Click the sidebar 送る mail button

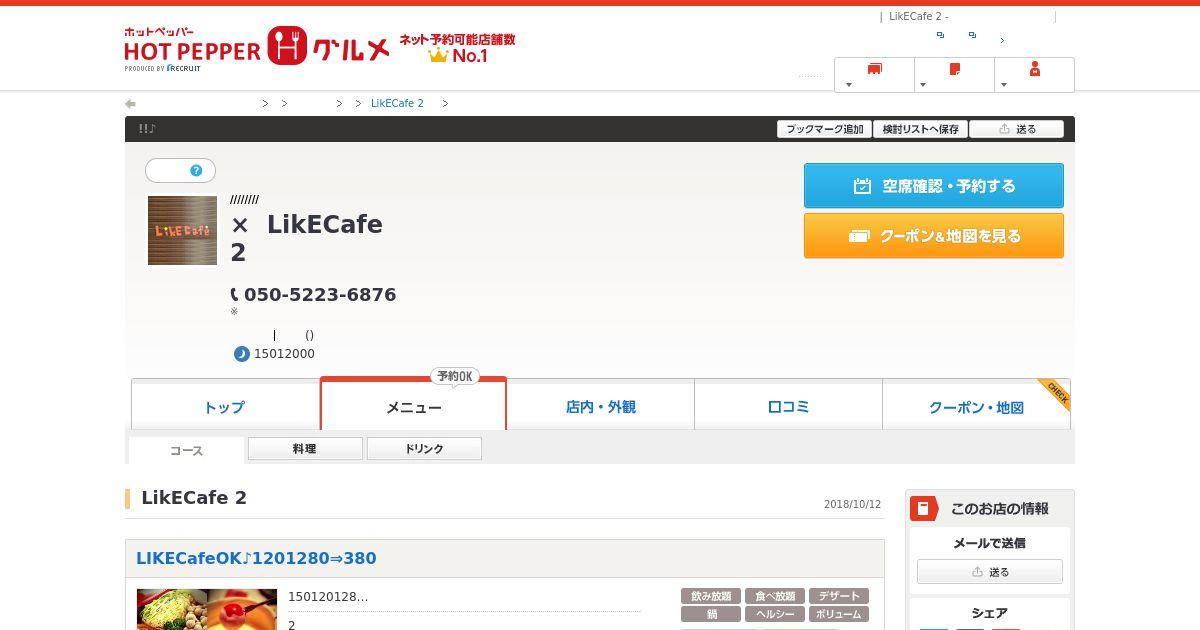[990, 572]
